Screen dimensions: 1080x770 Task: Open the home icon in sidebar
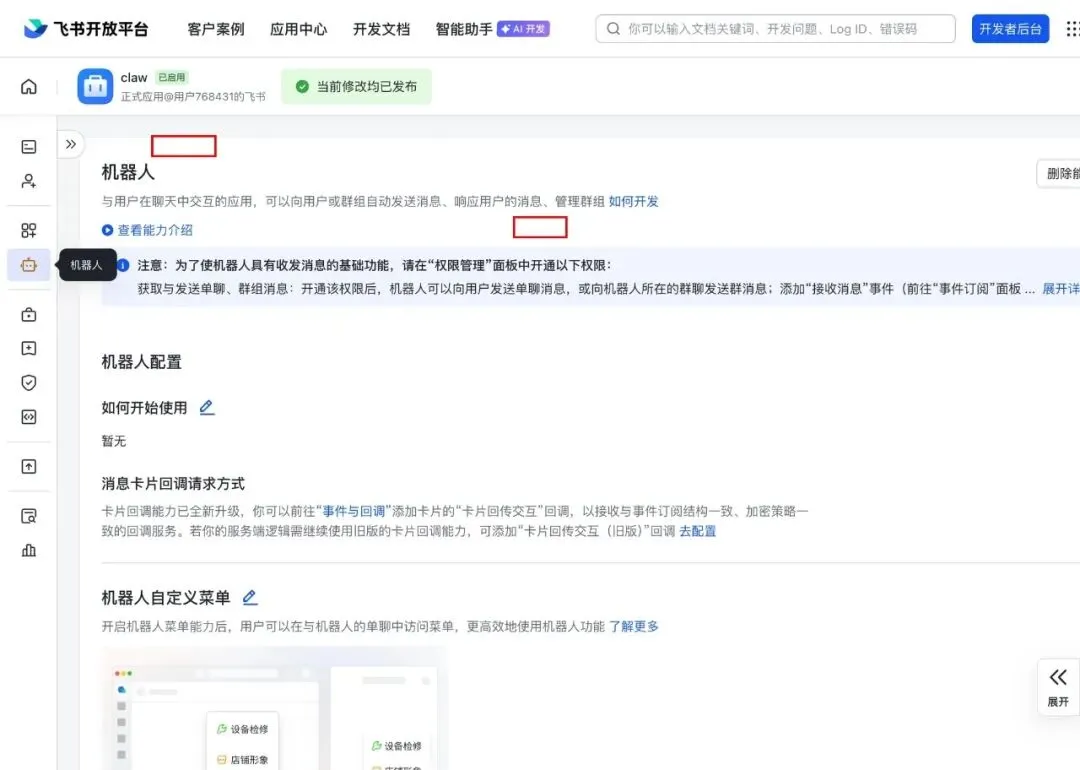click(x=29, y=86)
